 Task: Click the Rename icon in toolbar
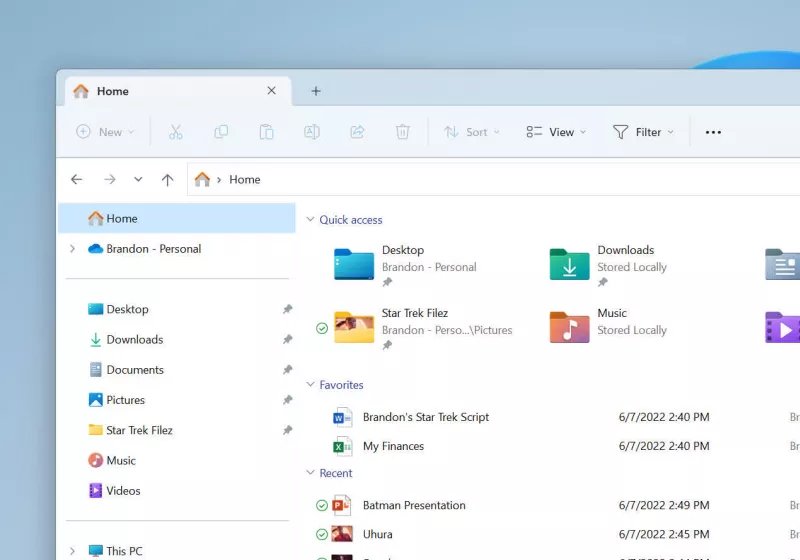[311, 132]
